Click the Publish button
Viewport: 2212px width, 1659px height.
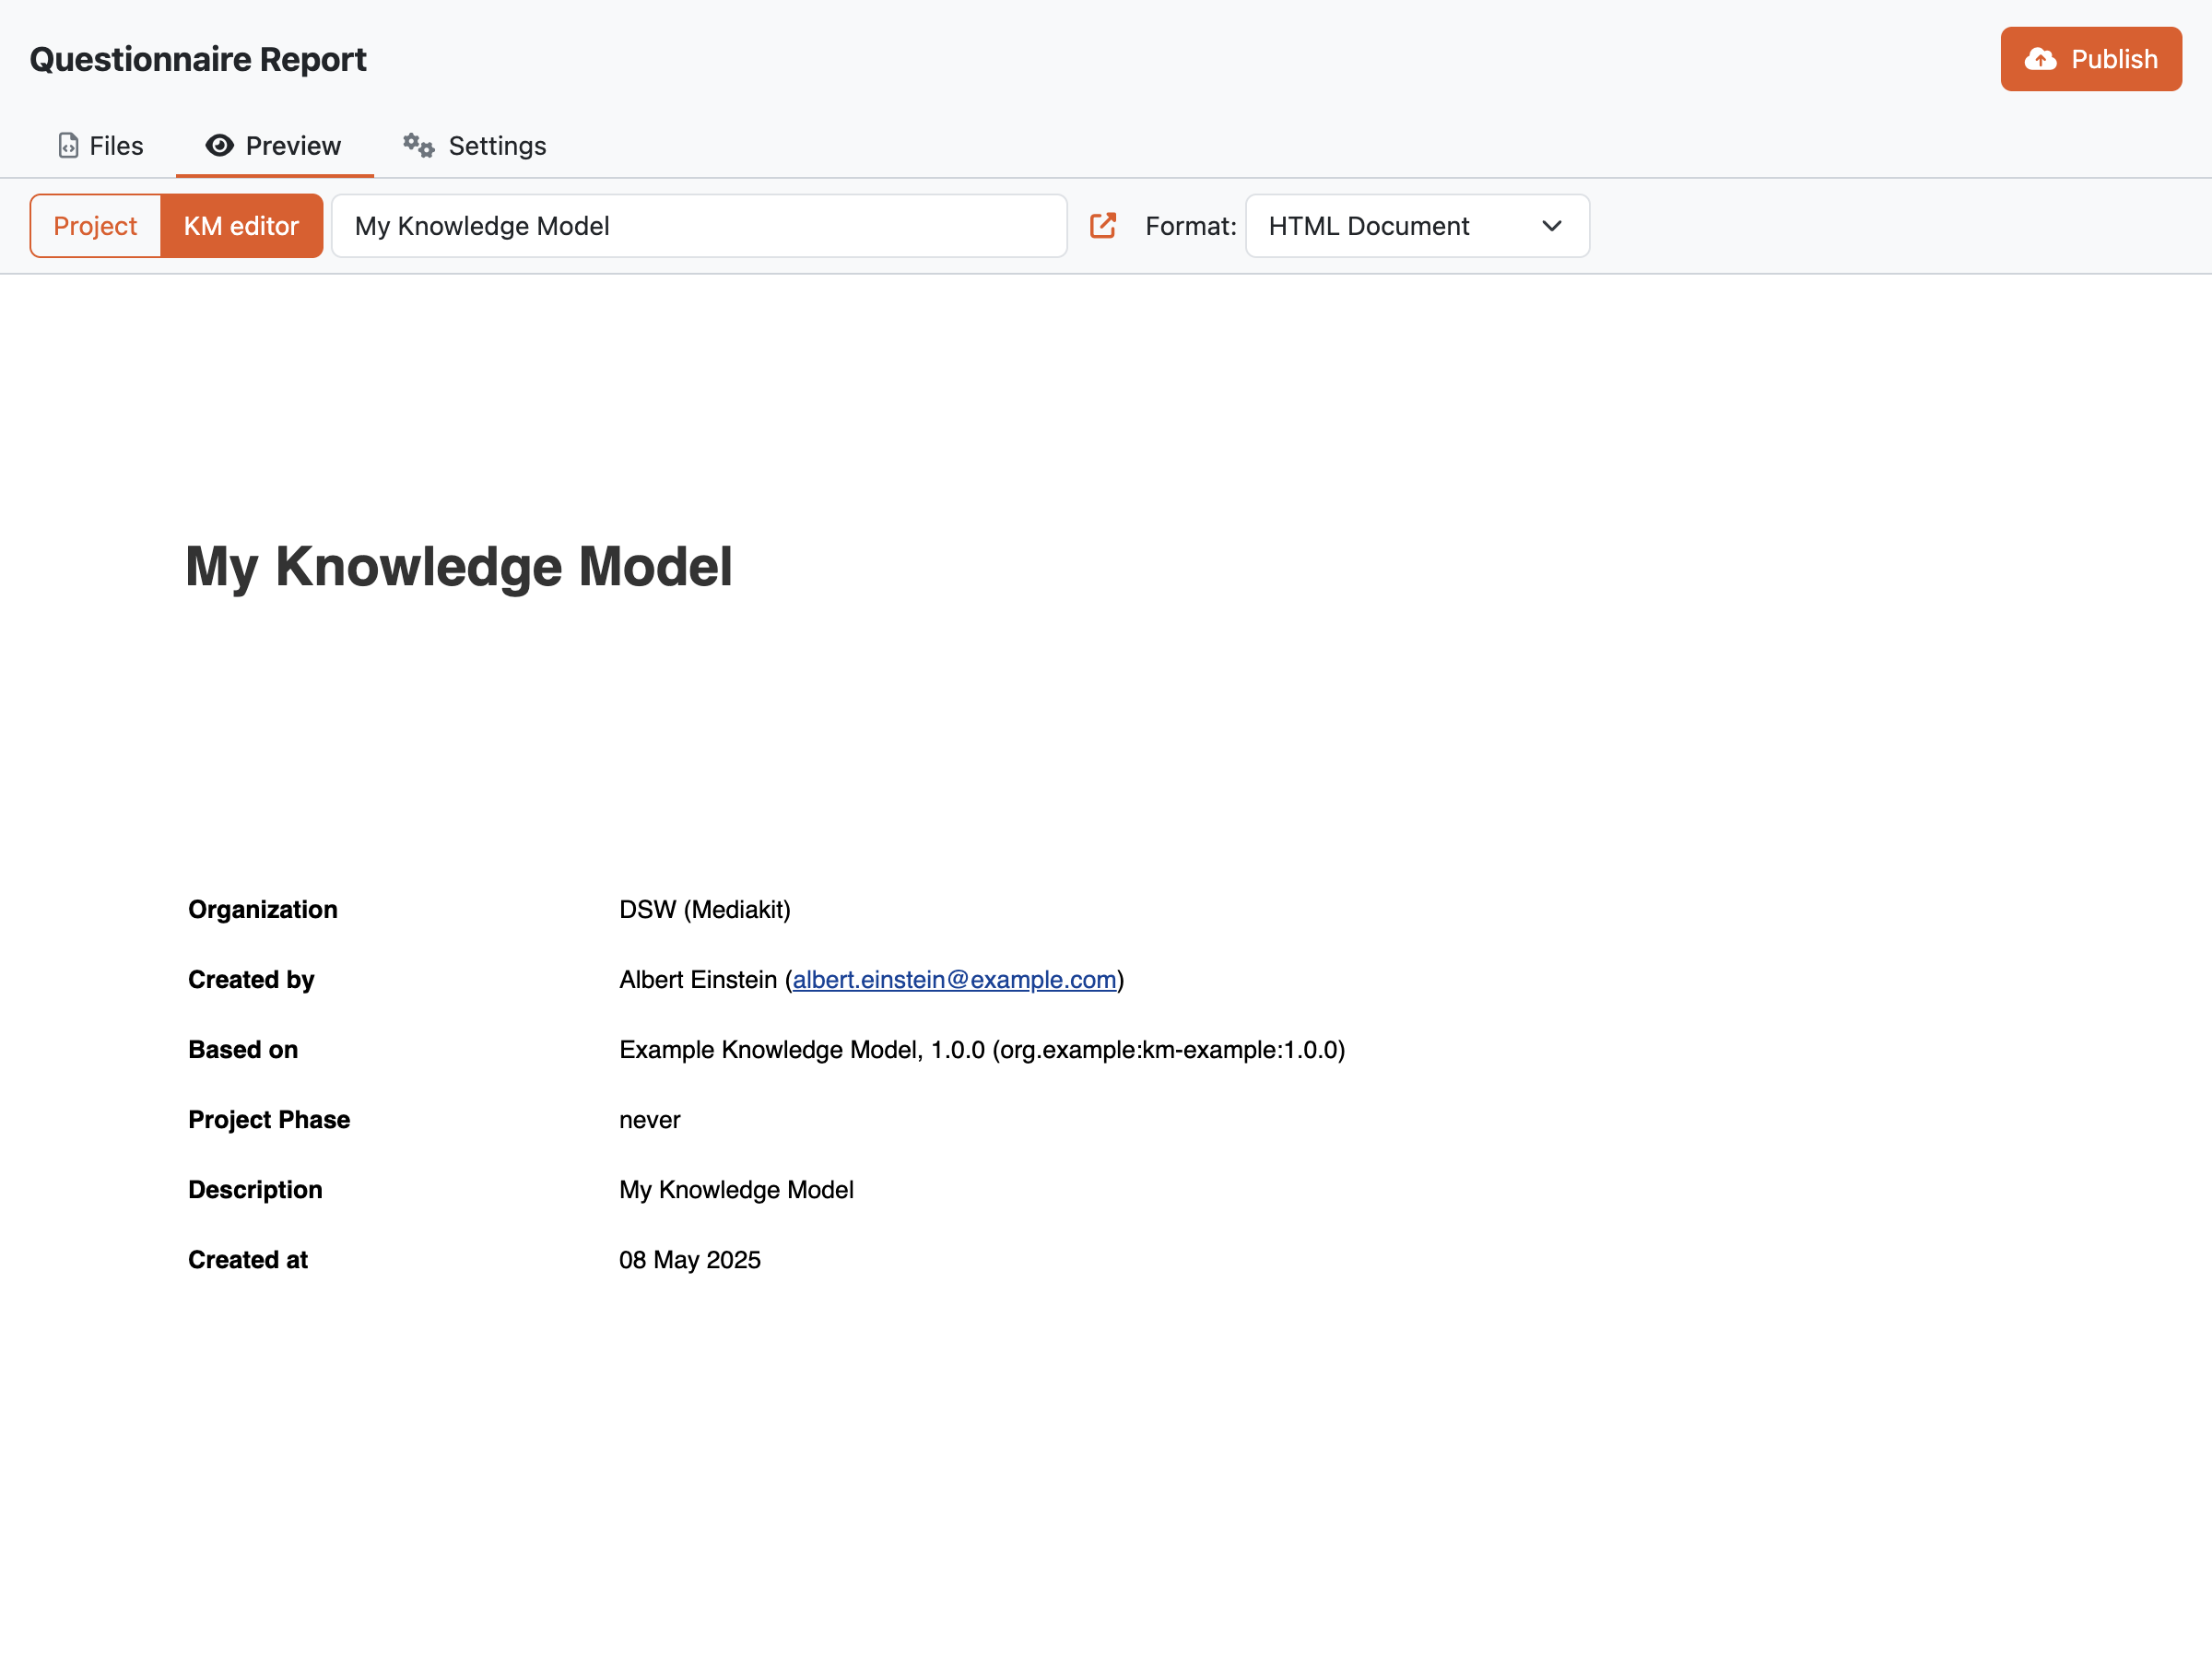(2090, 59)
